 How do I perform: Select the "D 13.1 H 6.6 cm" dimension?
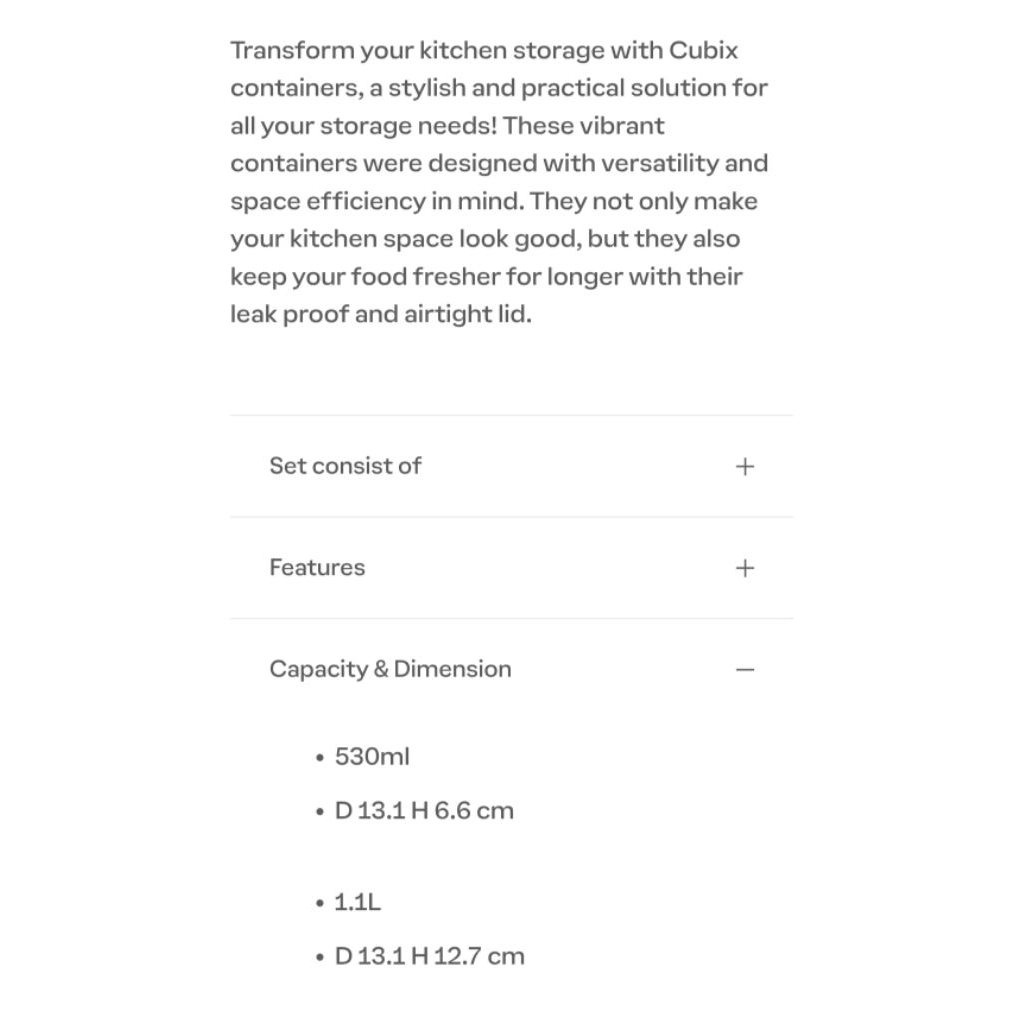coord(424,811)
